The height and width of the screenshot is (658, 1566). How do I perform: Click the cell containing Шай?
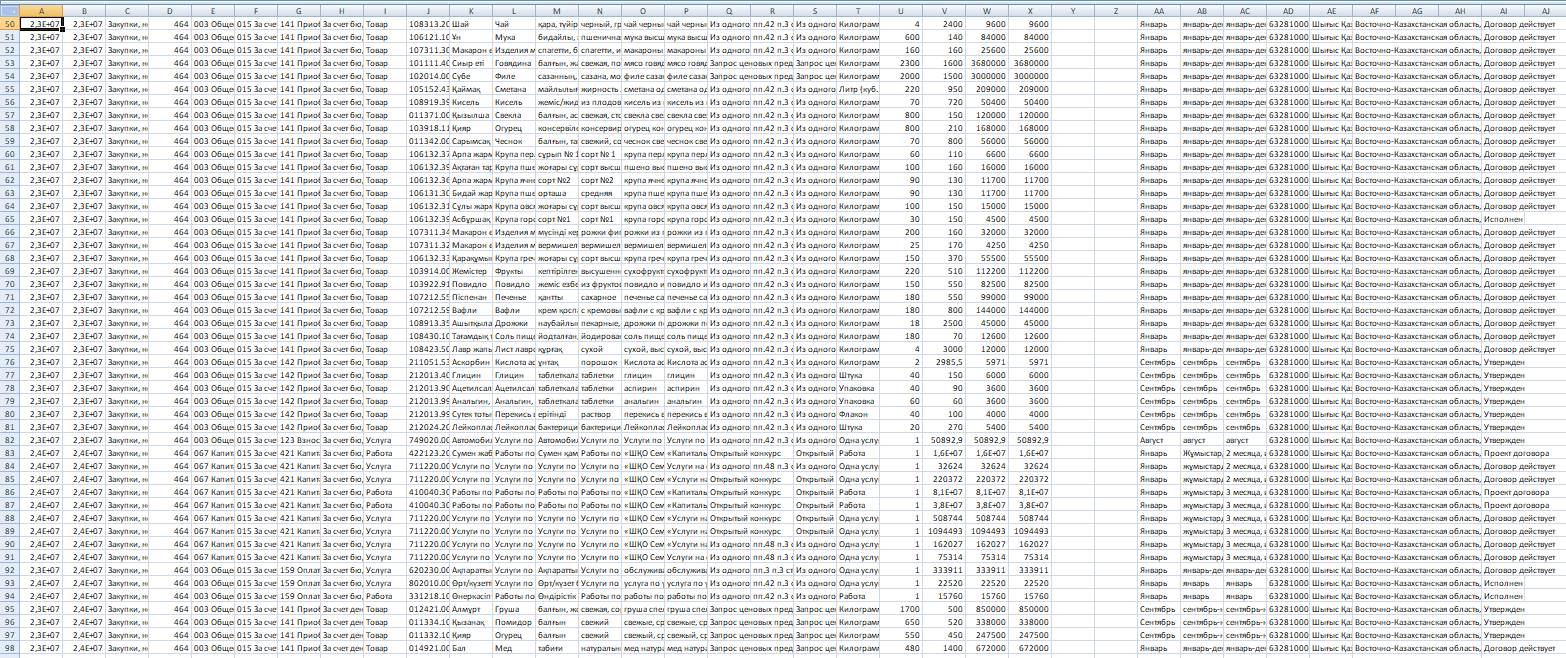pos(471,22)
